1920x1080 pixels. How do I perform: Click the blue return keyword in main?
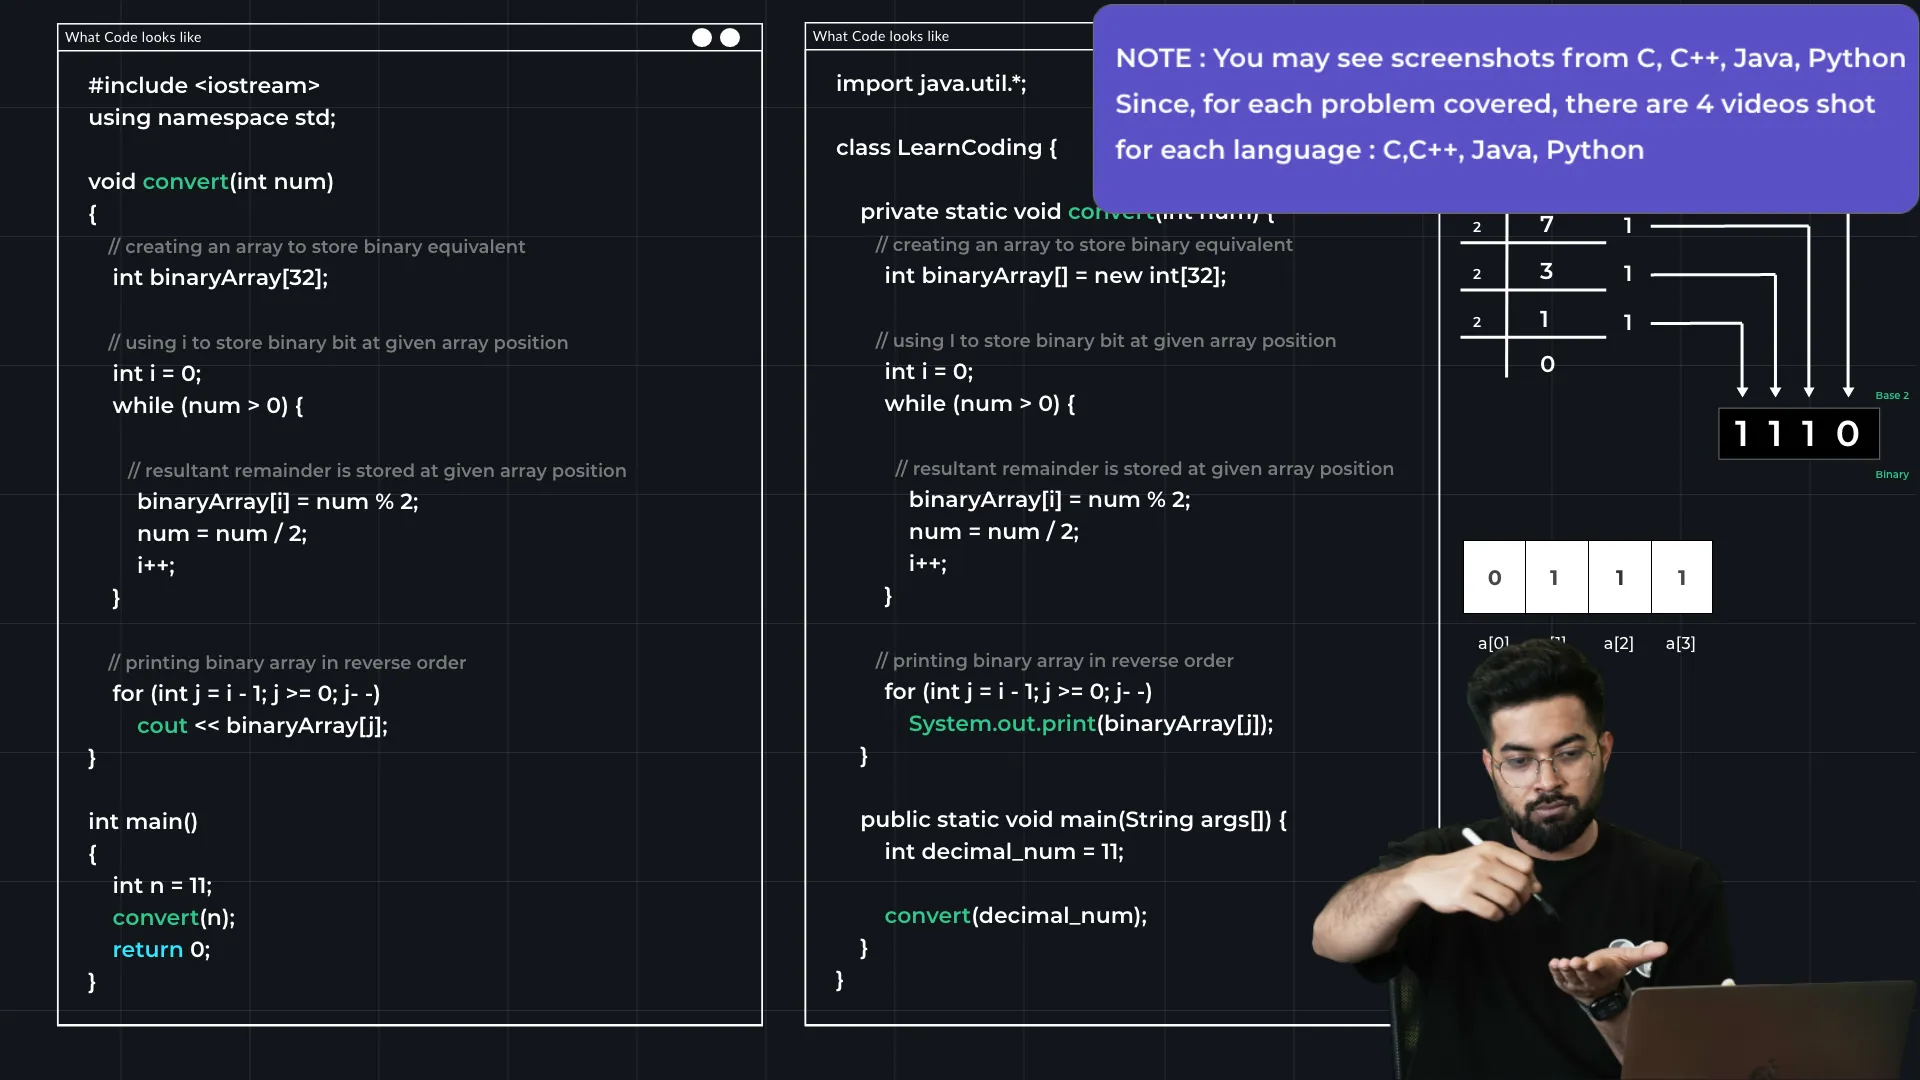pyautogui.click(x=147, y=950)
